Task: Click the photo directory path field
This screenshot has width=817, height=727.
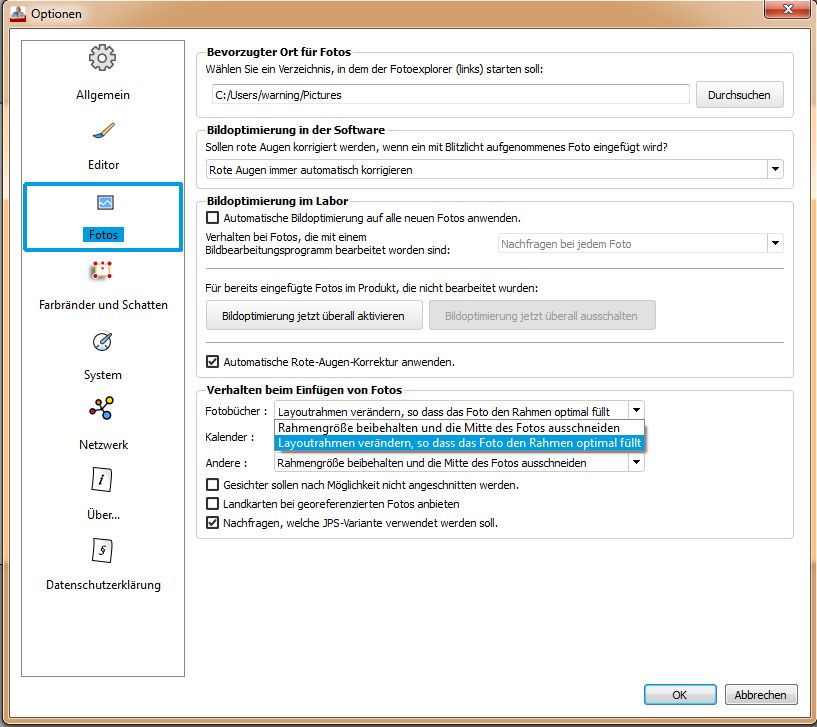Action: point(451,95)
